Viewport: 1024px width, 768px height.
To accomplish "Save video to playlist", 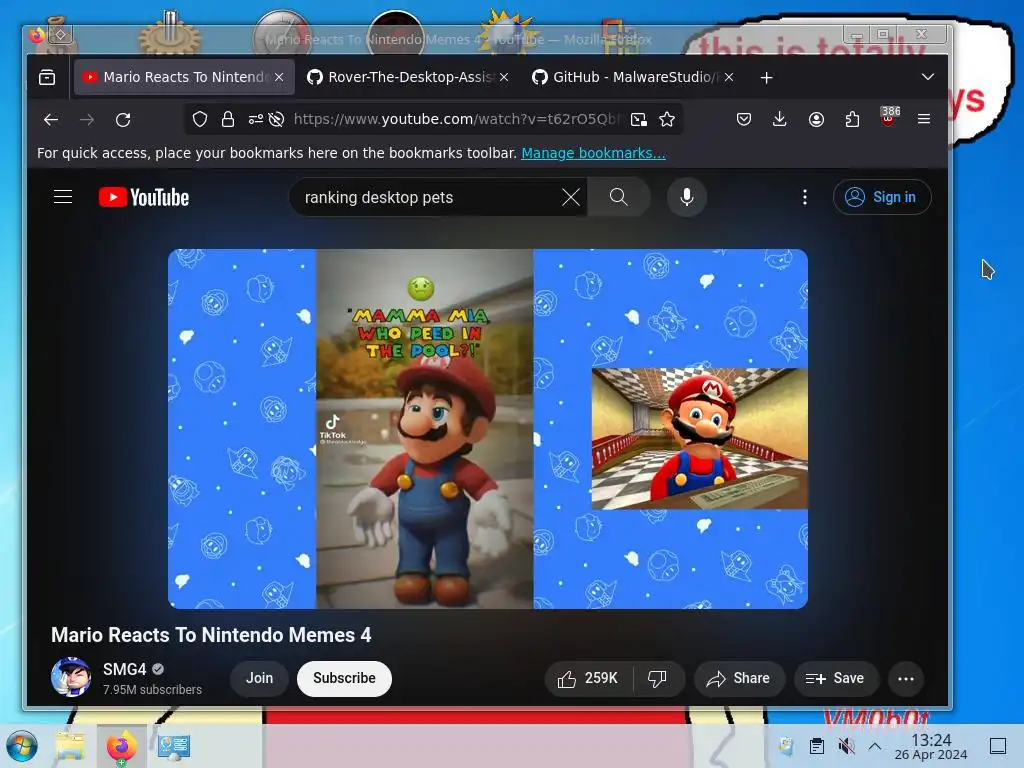I will (x=835, y=679).
